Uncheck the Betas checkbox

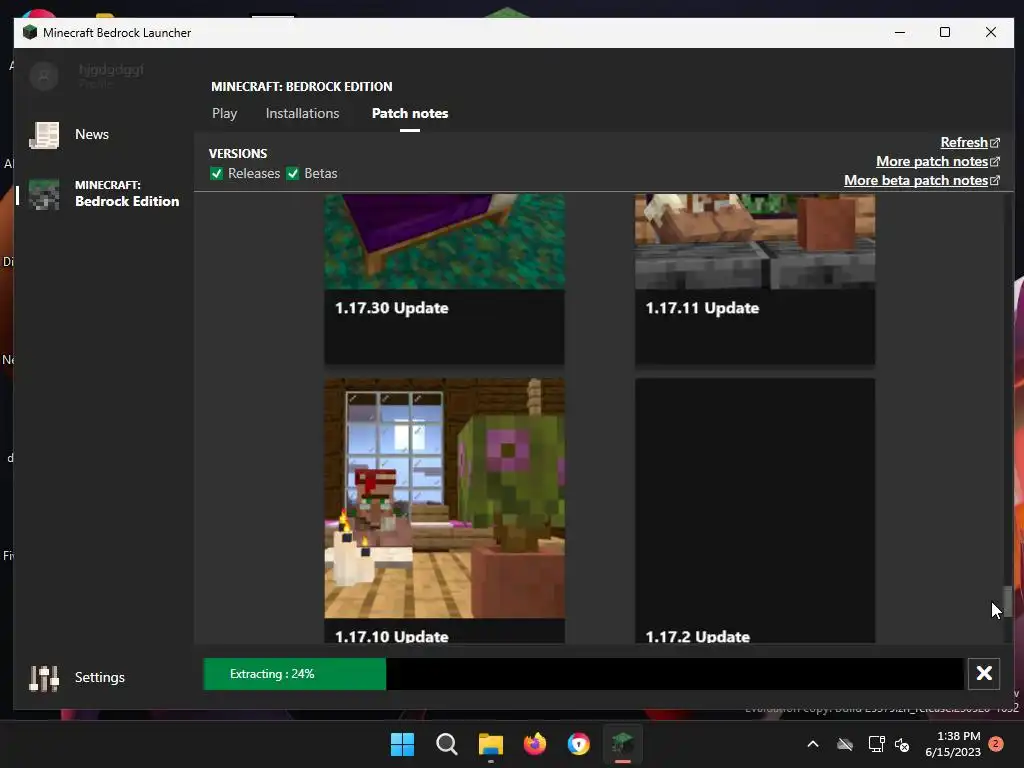[x=293, y=174]
